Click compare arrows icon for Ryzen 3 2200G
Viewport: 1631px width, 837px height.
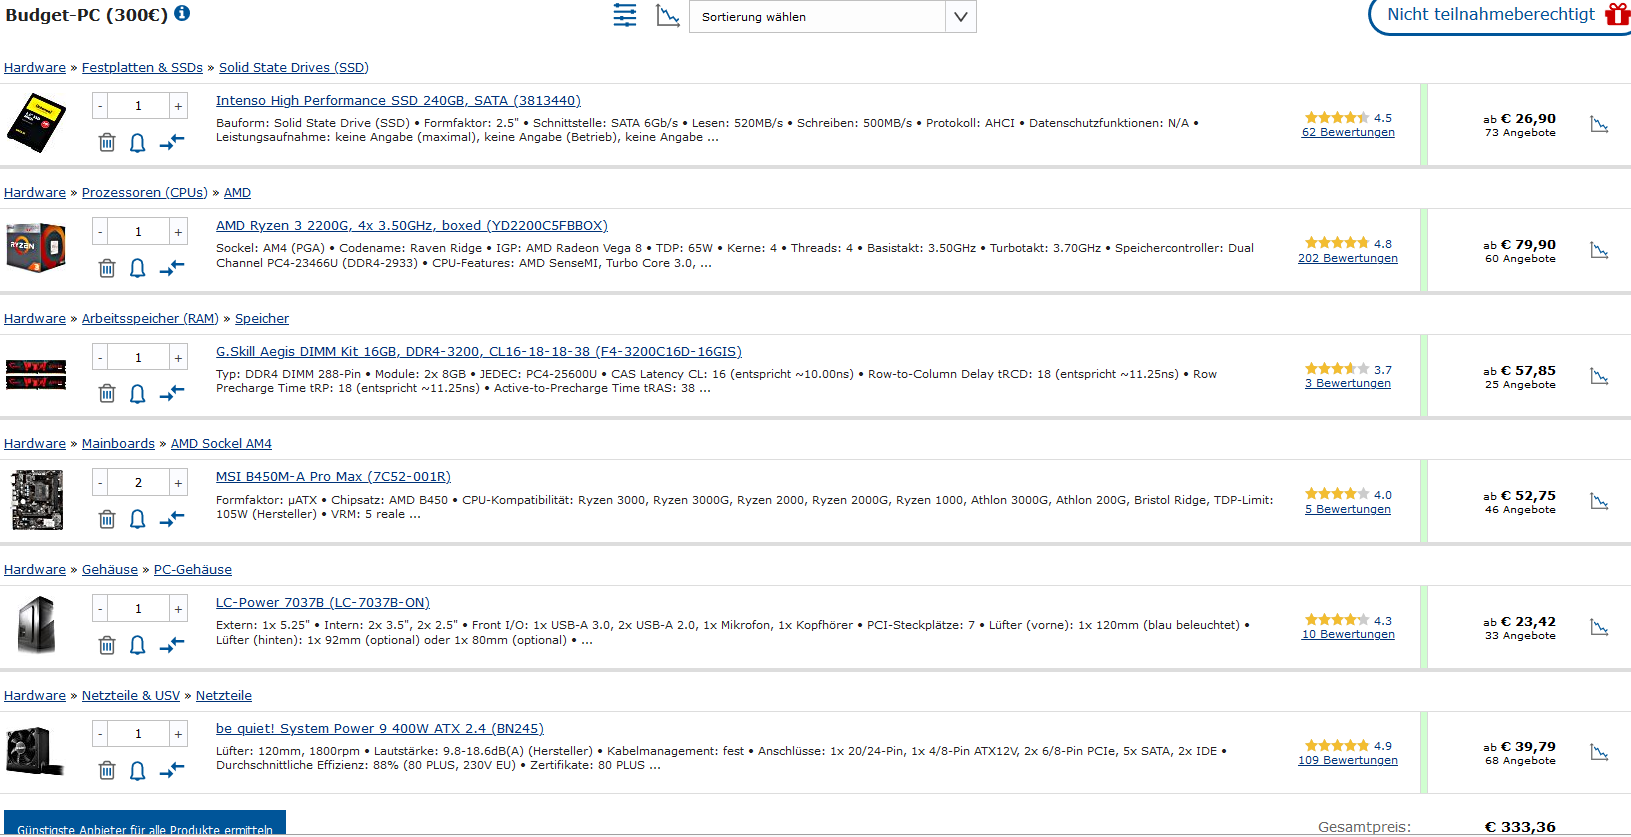(x=172, y=268)
